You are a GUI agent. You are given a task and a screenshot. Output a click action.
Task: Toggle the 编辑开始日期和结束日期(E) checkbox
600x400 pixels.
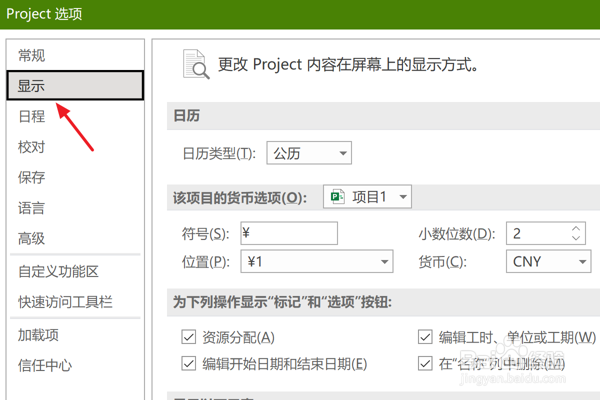[189, 364]
